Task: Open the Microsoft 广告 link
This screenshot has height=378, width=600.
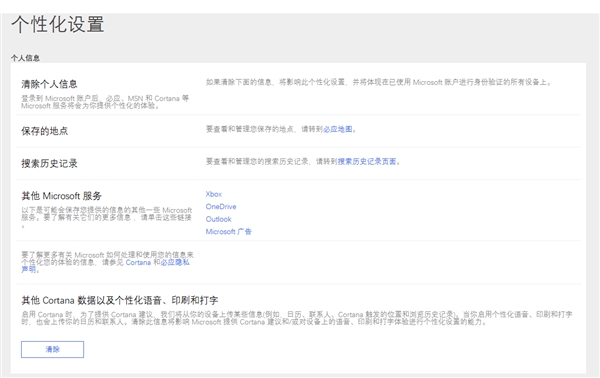Action: pyautogui.click(x=228, y=231)
